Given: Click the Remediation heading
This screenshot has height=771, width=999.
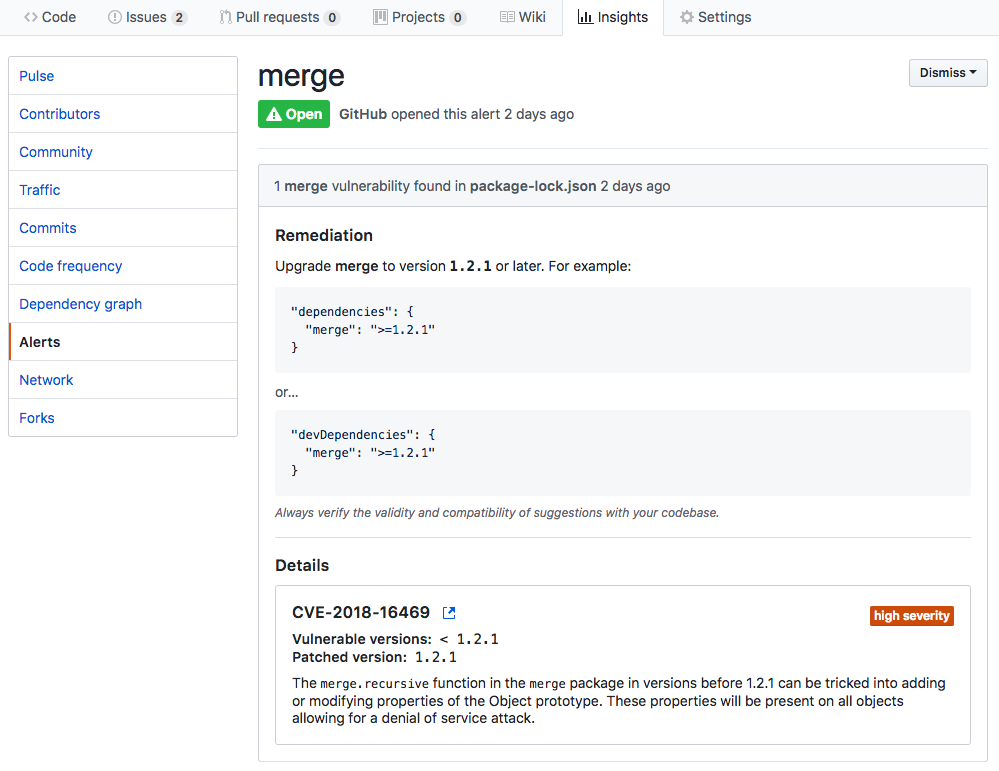Looking at the screenshot, I should pyautogui.click(x=324, y=235).
